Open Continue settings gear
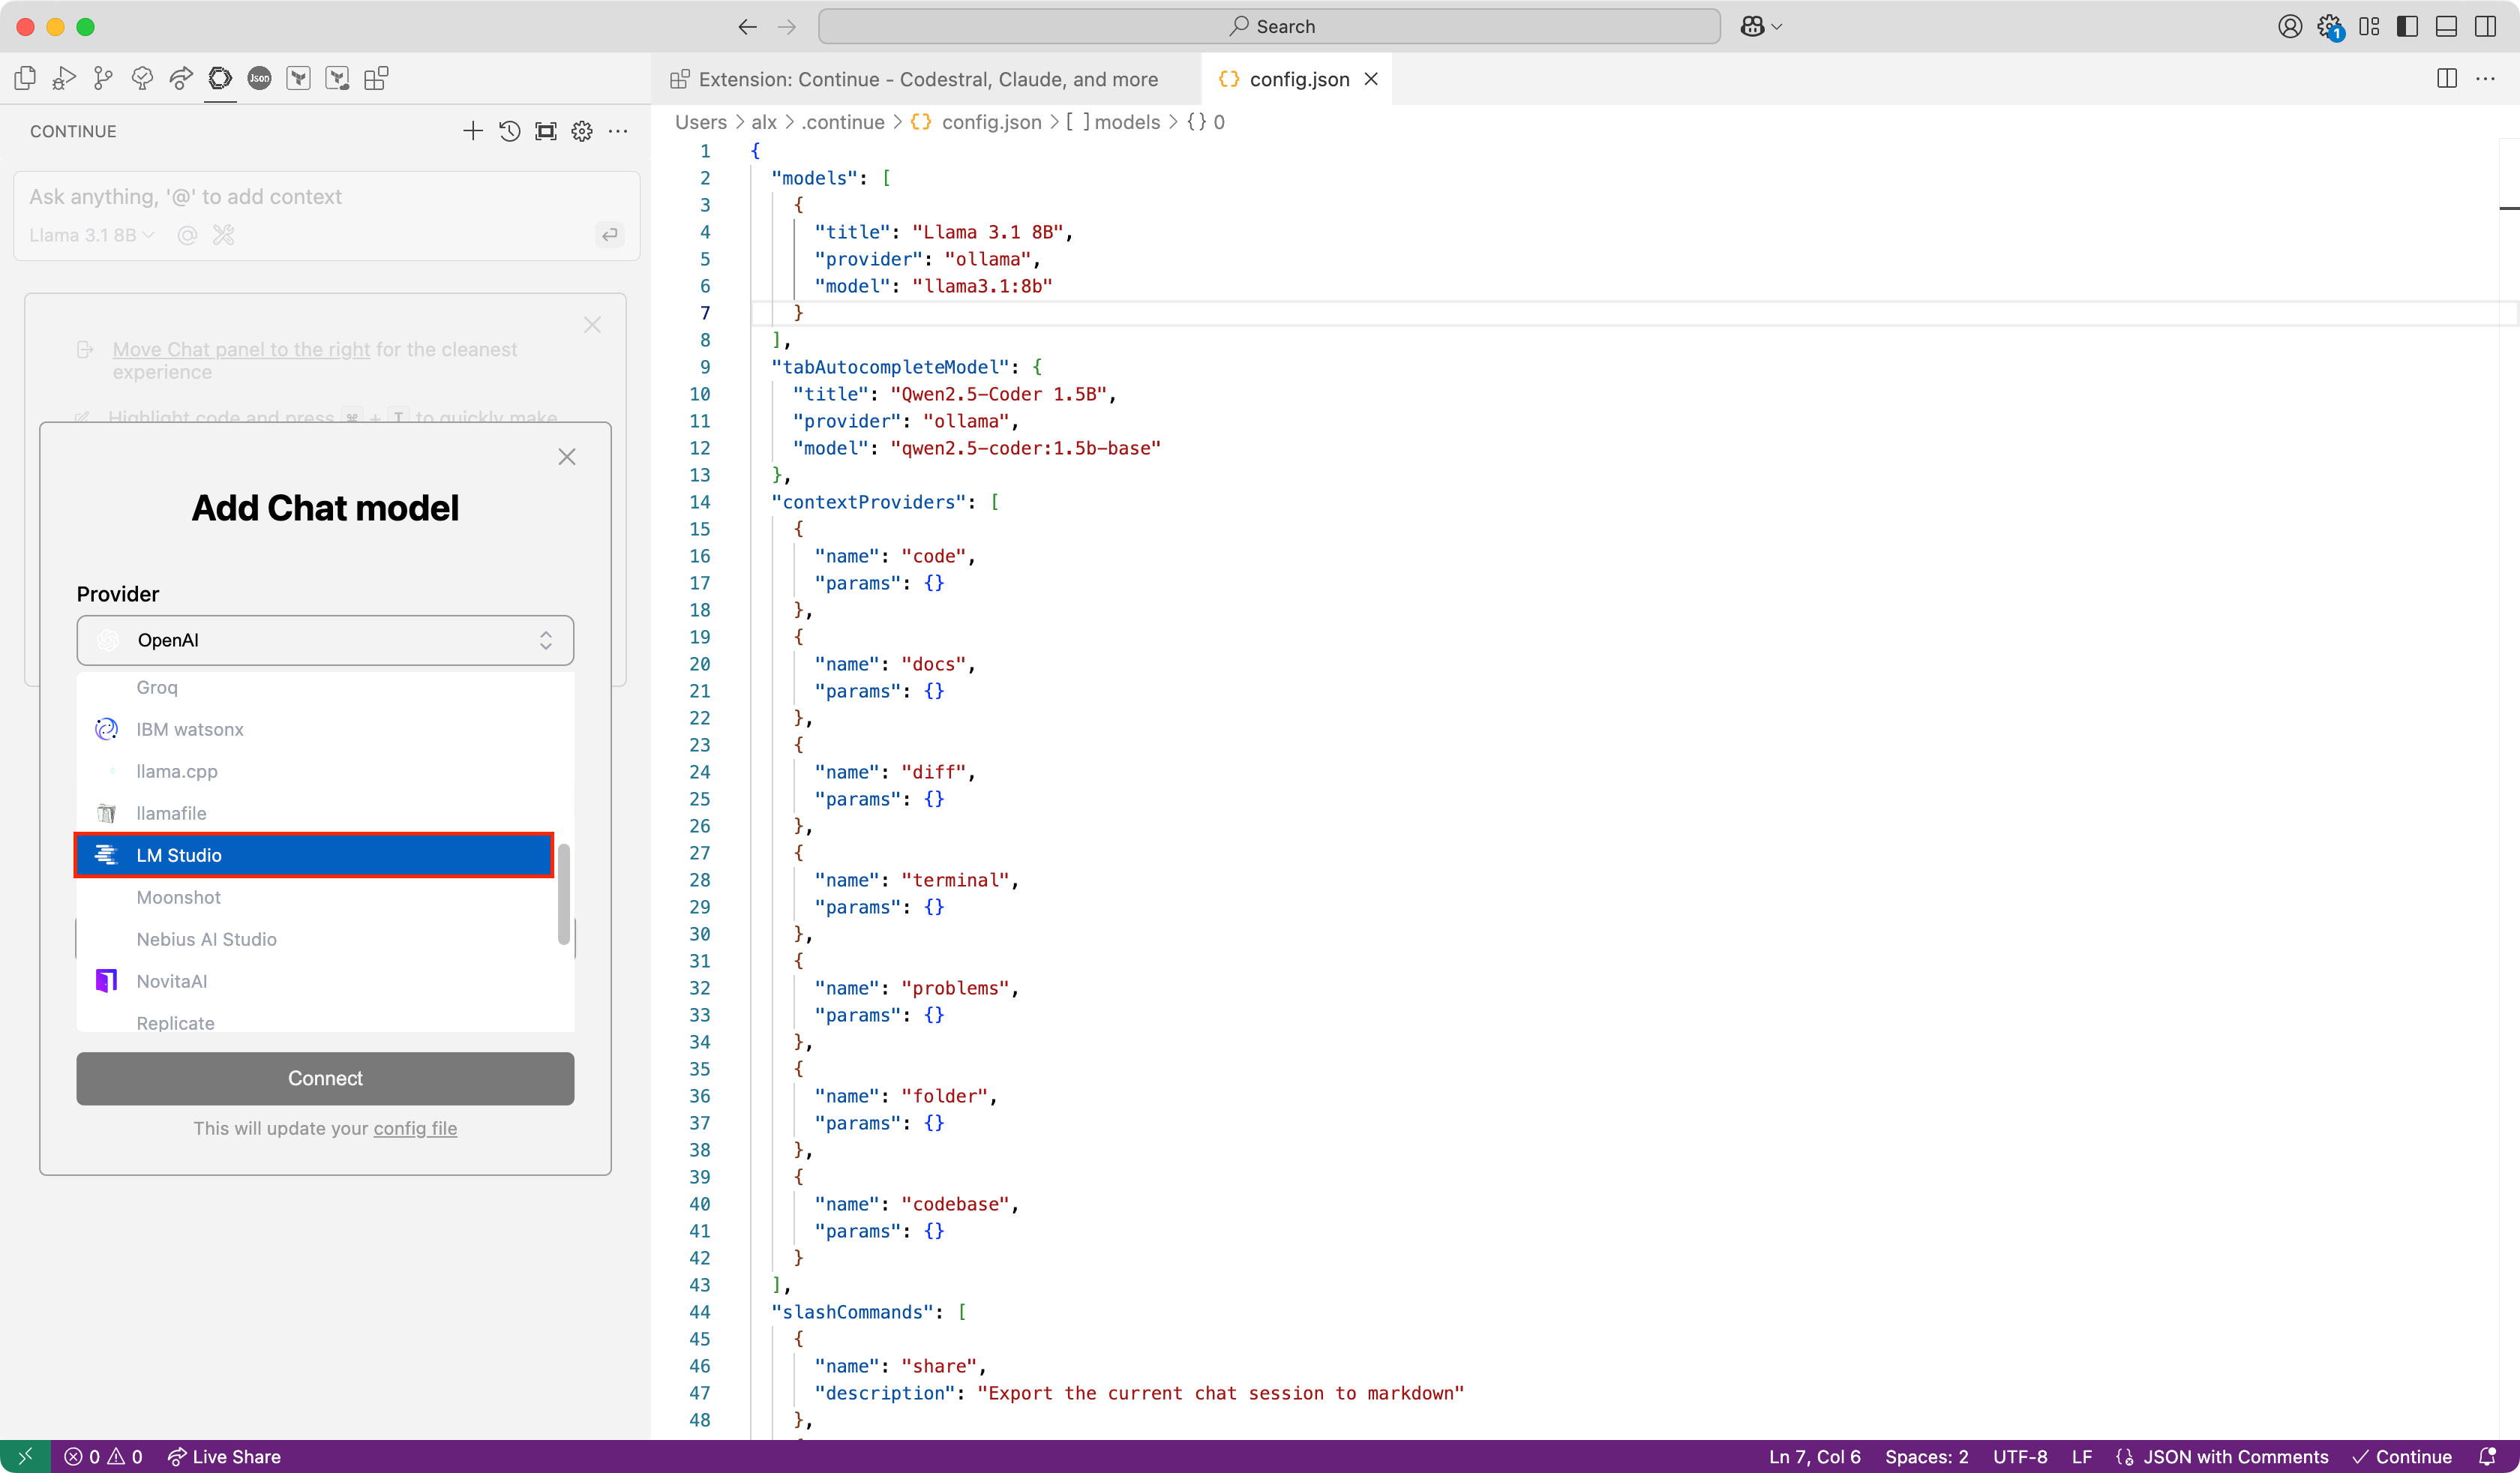This screenshot has height=1473, width=2520. click(x=582, y=131)
